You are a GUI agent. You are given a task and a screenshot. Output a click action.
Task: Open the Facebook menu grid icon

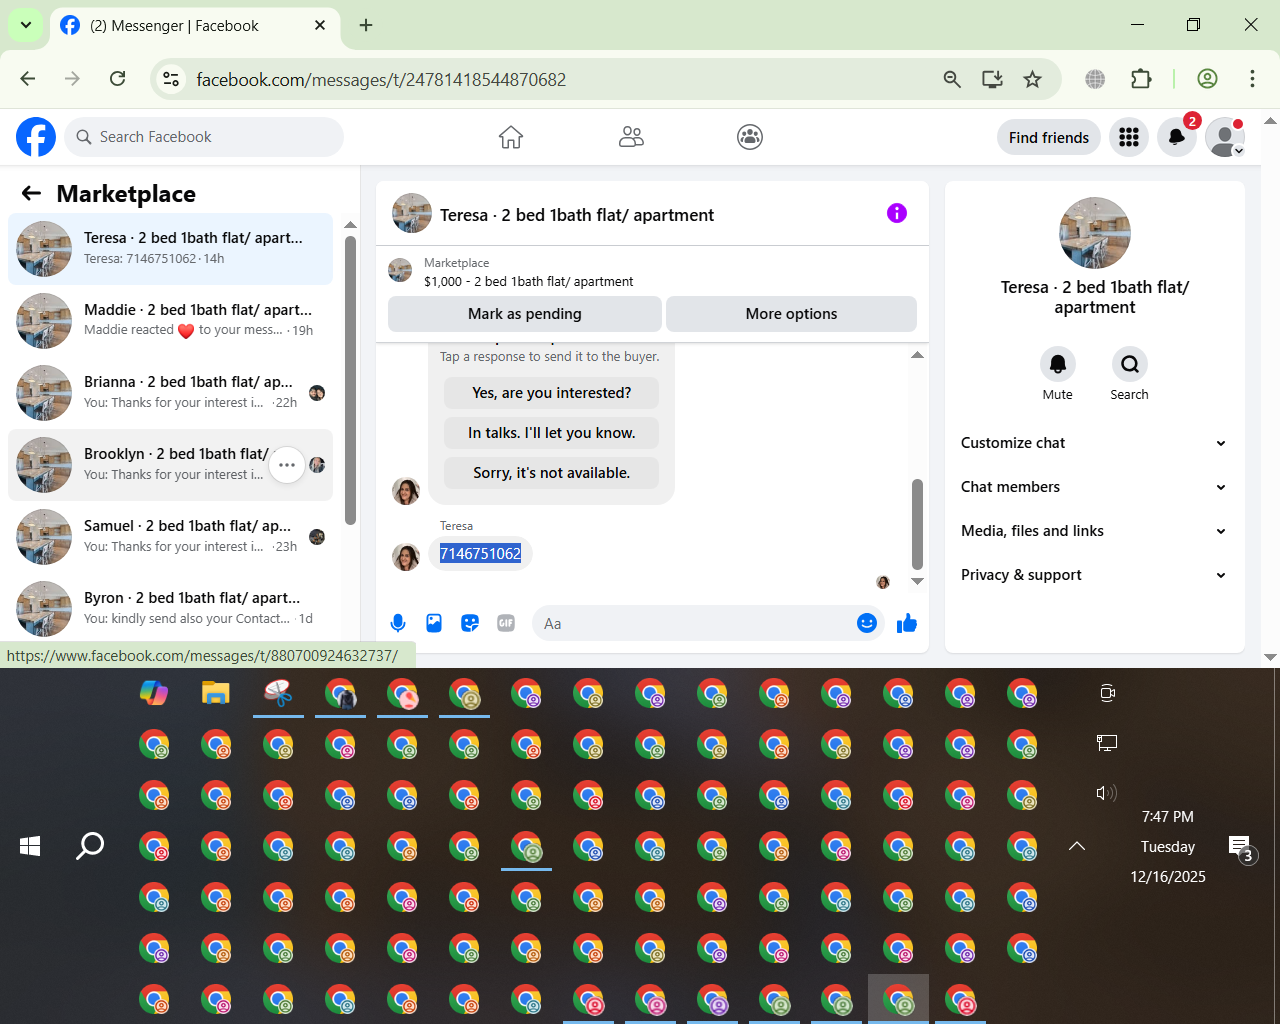point(1129,137)
